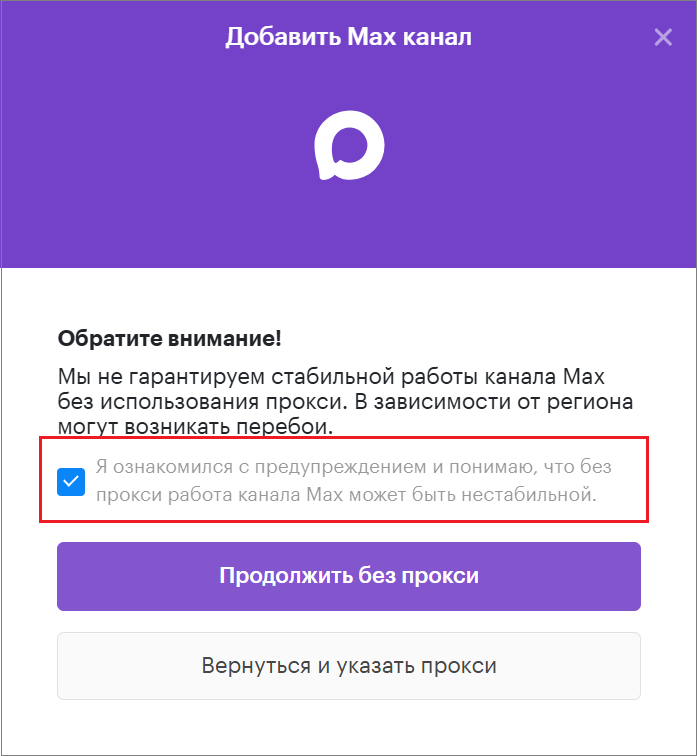
Task: Click the Добавить Max канал title
Action: point(348,37)
